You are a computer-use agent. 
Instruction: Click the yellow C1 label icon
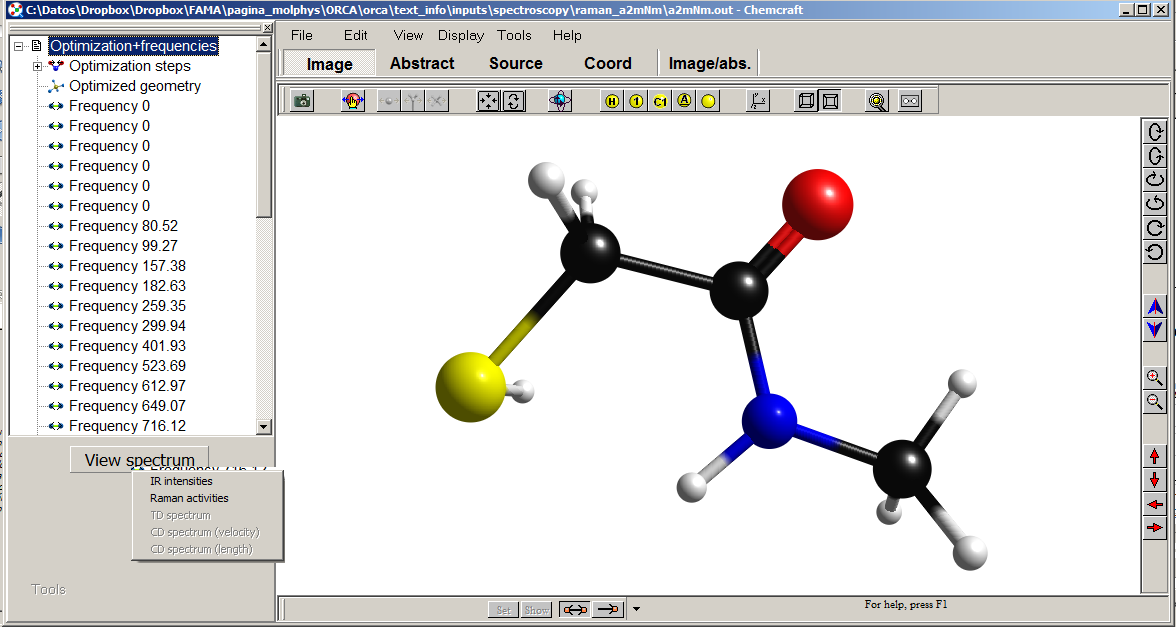[660, 100]
